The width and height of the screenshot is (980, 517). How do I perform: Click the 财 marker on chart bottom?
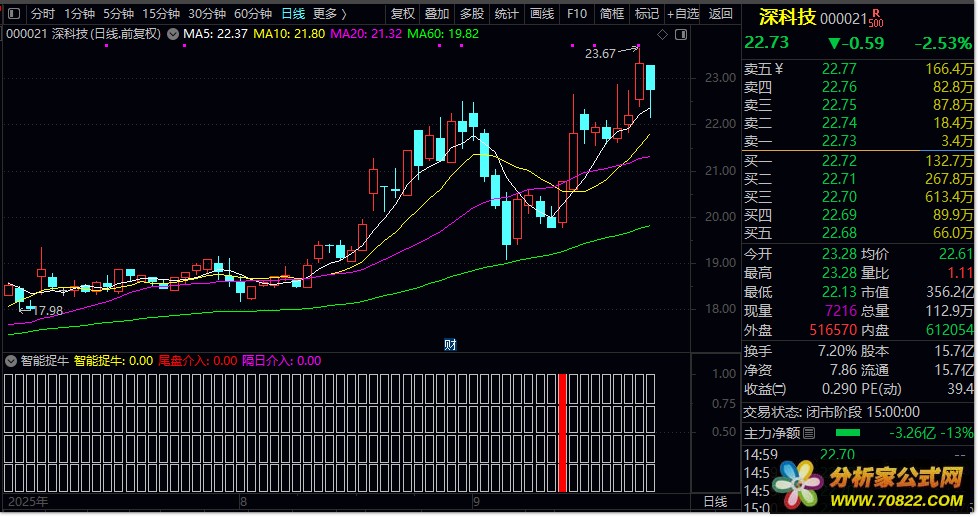click(449, 345)
